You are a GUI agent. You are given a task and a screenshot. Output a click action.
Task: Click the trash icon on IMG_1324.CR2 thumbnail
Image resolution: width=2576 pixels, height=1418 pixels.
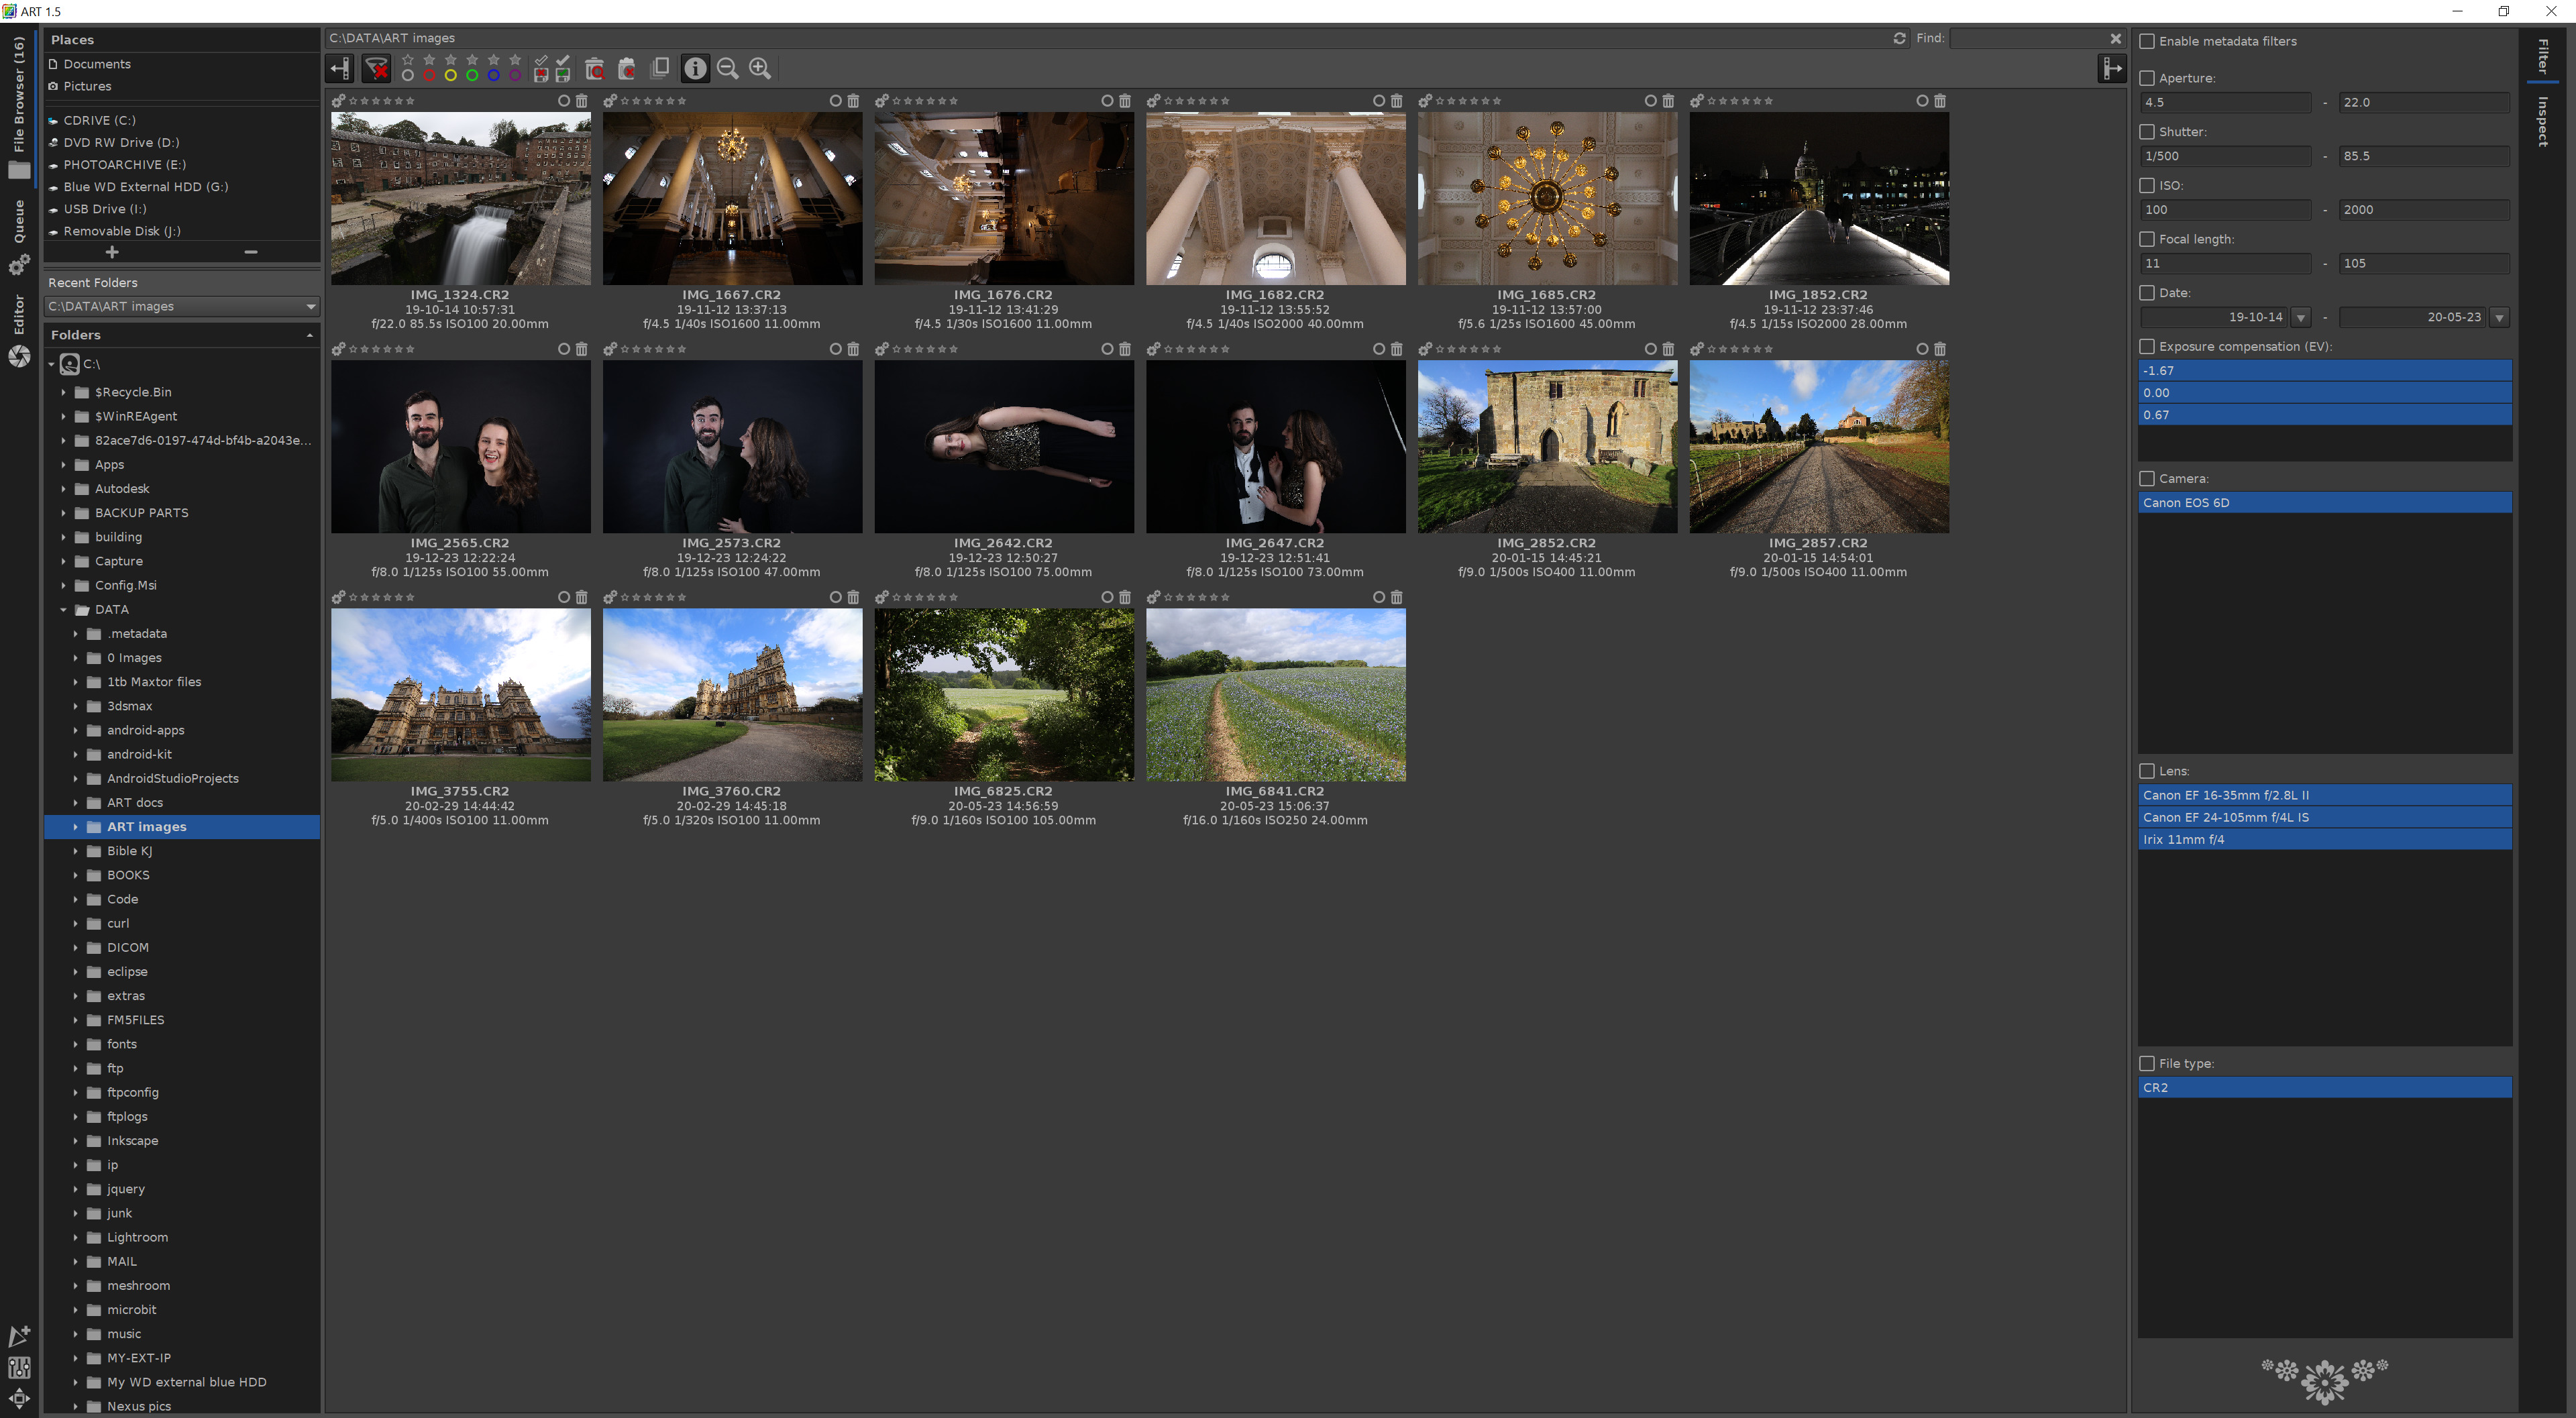click(x=582, y=101)
